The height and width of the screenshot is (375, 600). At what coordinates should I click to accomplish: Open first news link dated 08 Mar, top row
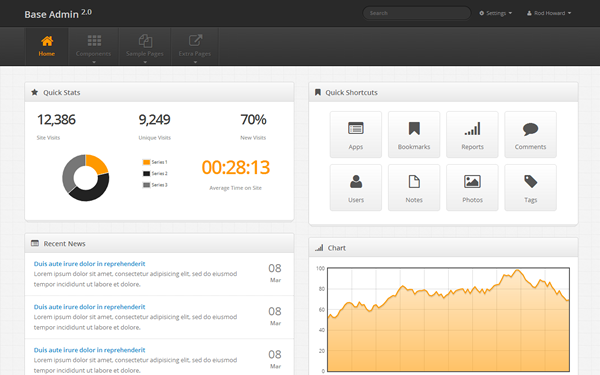click(90, 264)
